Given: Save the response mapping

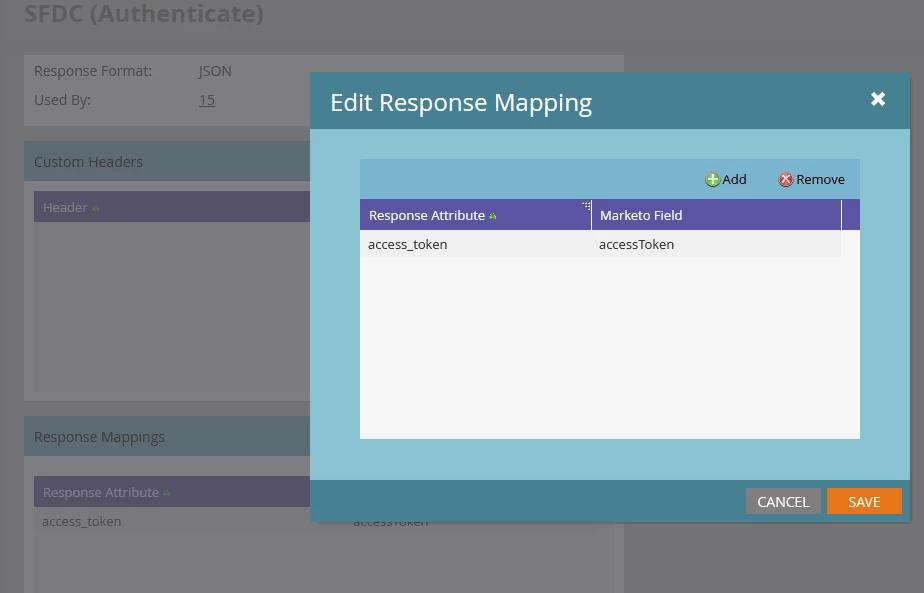Looking at the screenshot, I should coord(864,502).
